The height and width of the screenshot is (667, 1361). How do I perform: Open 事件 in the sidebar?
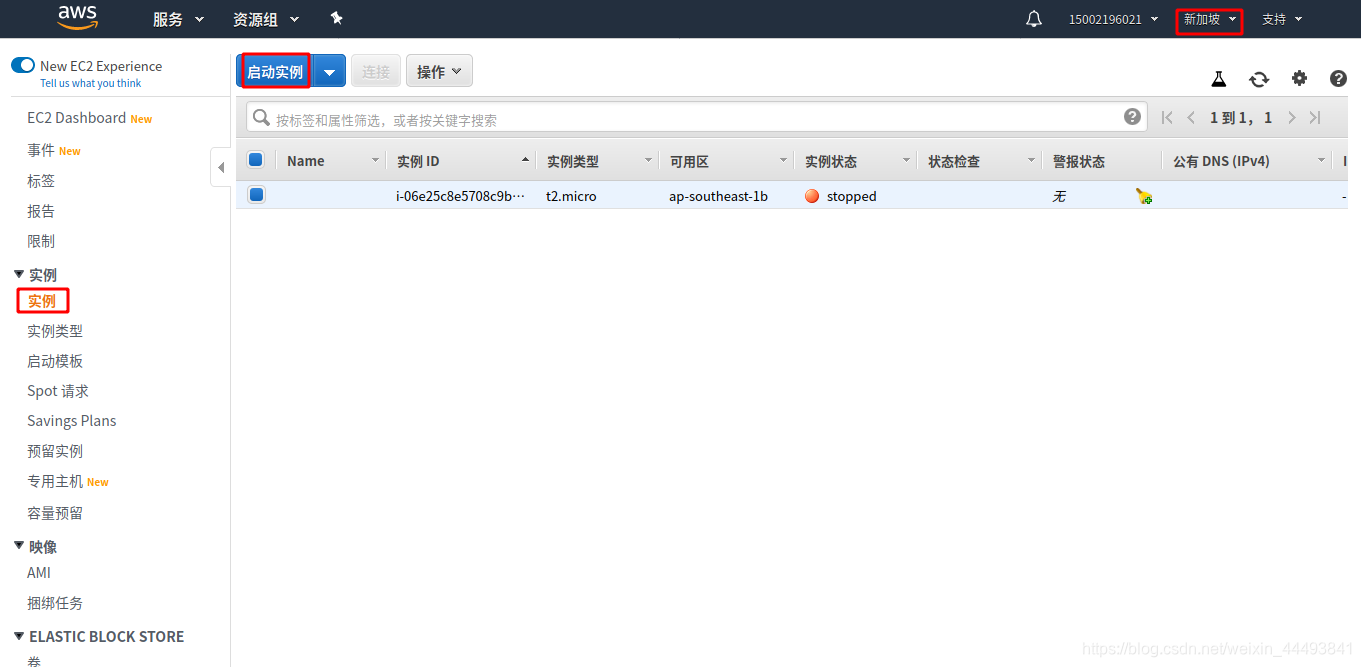coord(41,150)
